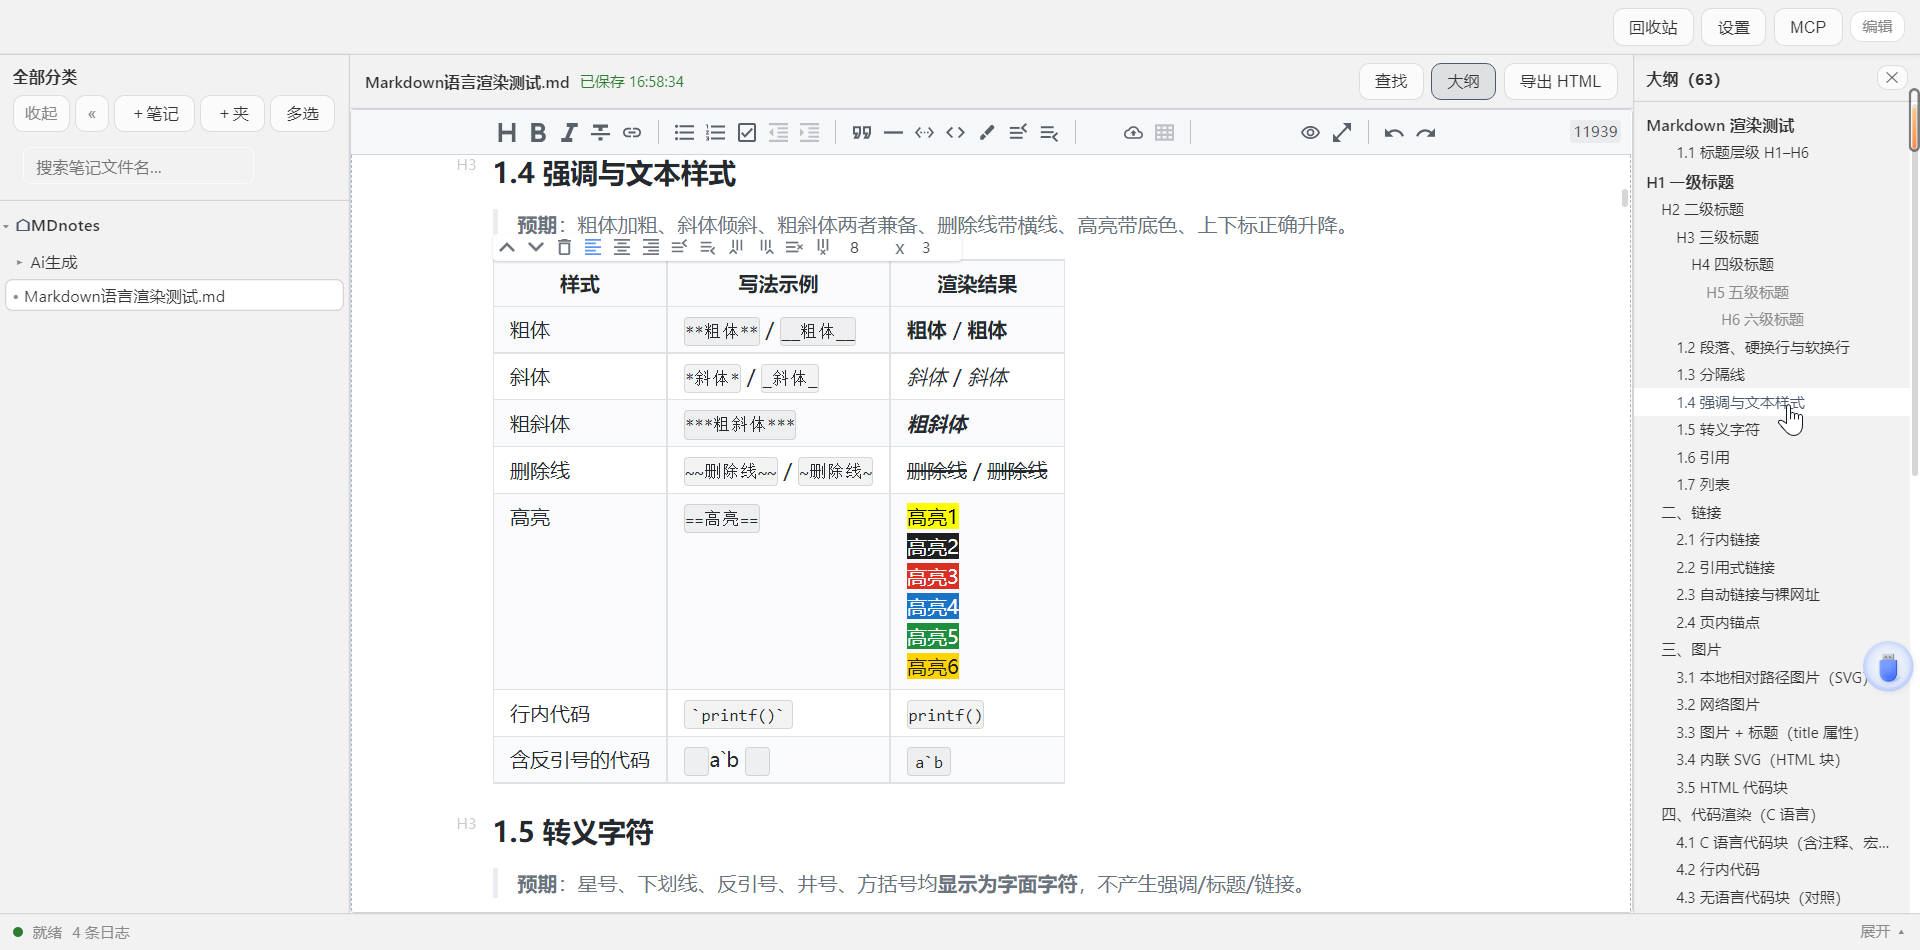
Task: Expand the log panel via 展开
Action: pyautogui.click(x=1882, y=931)
